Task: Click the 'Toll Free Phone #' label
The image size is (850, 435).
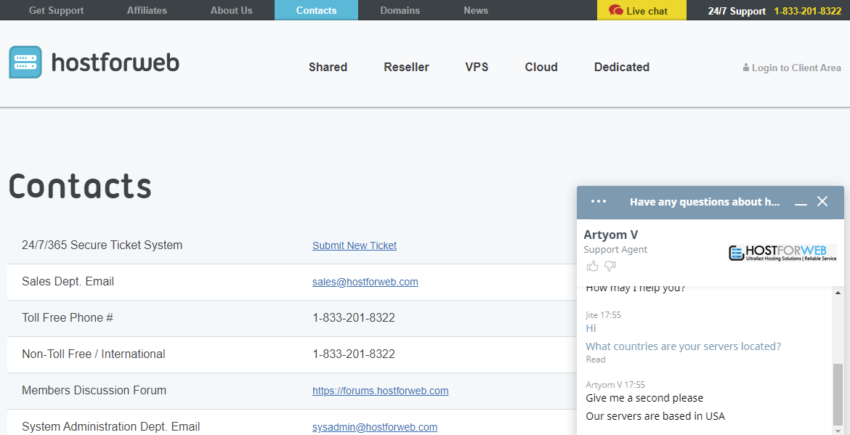Action: coord(67,318)
